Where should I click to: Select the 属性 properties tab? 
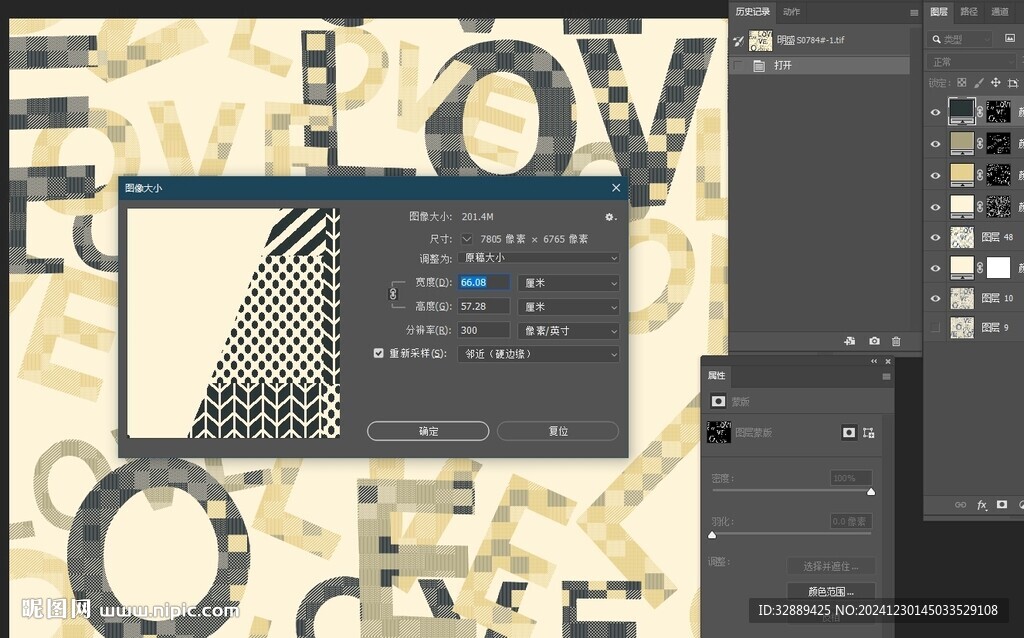pyautogui.click(x=716, y=375)
